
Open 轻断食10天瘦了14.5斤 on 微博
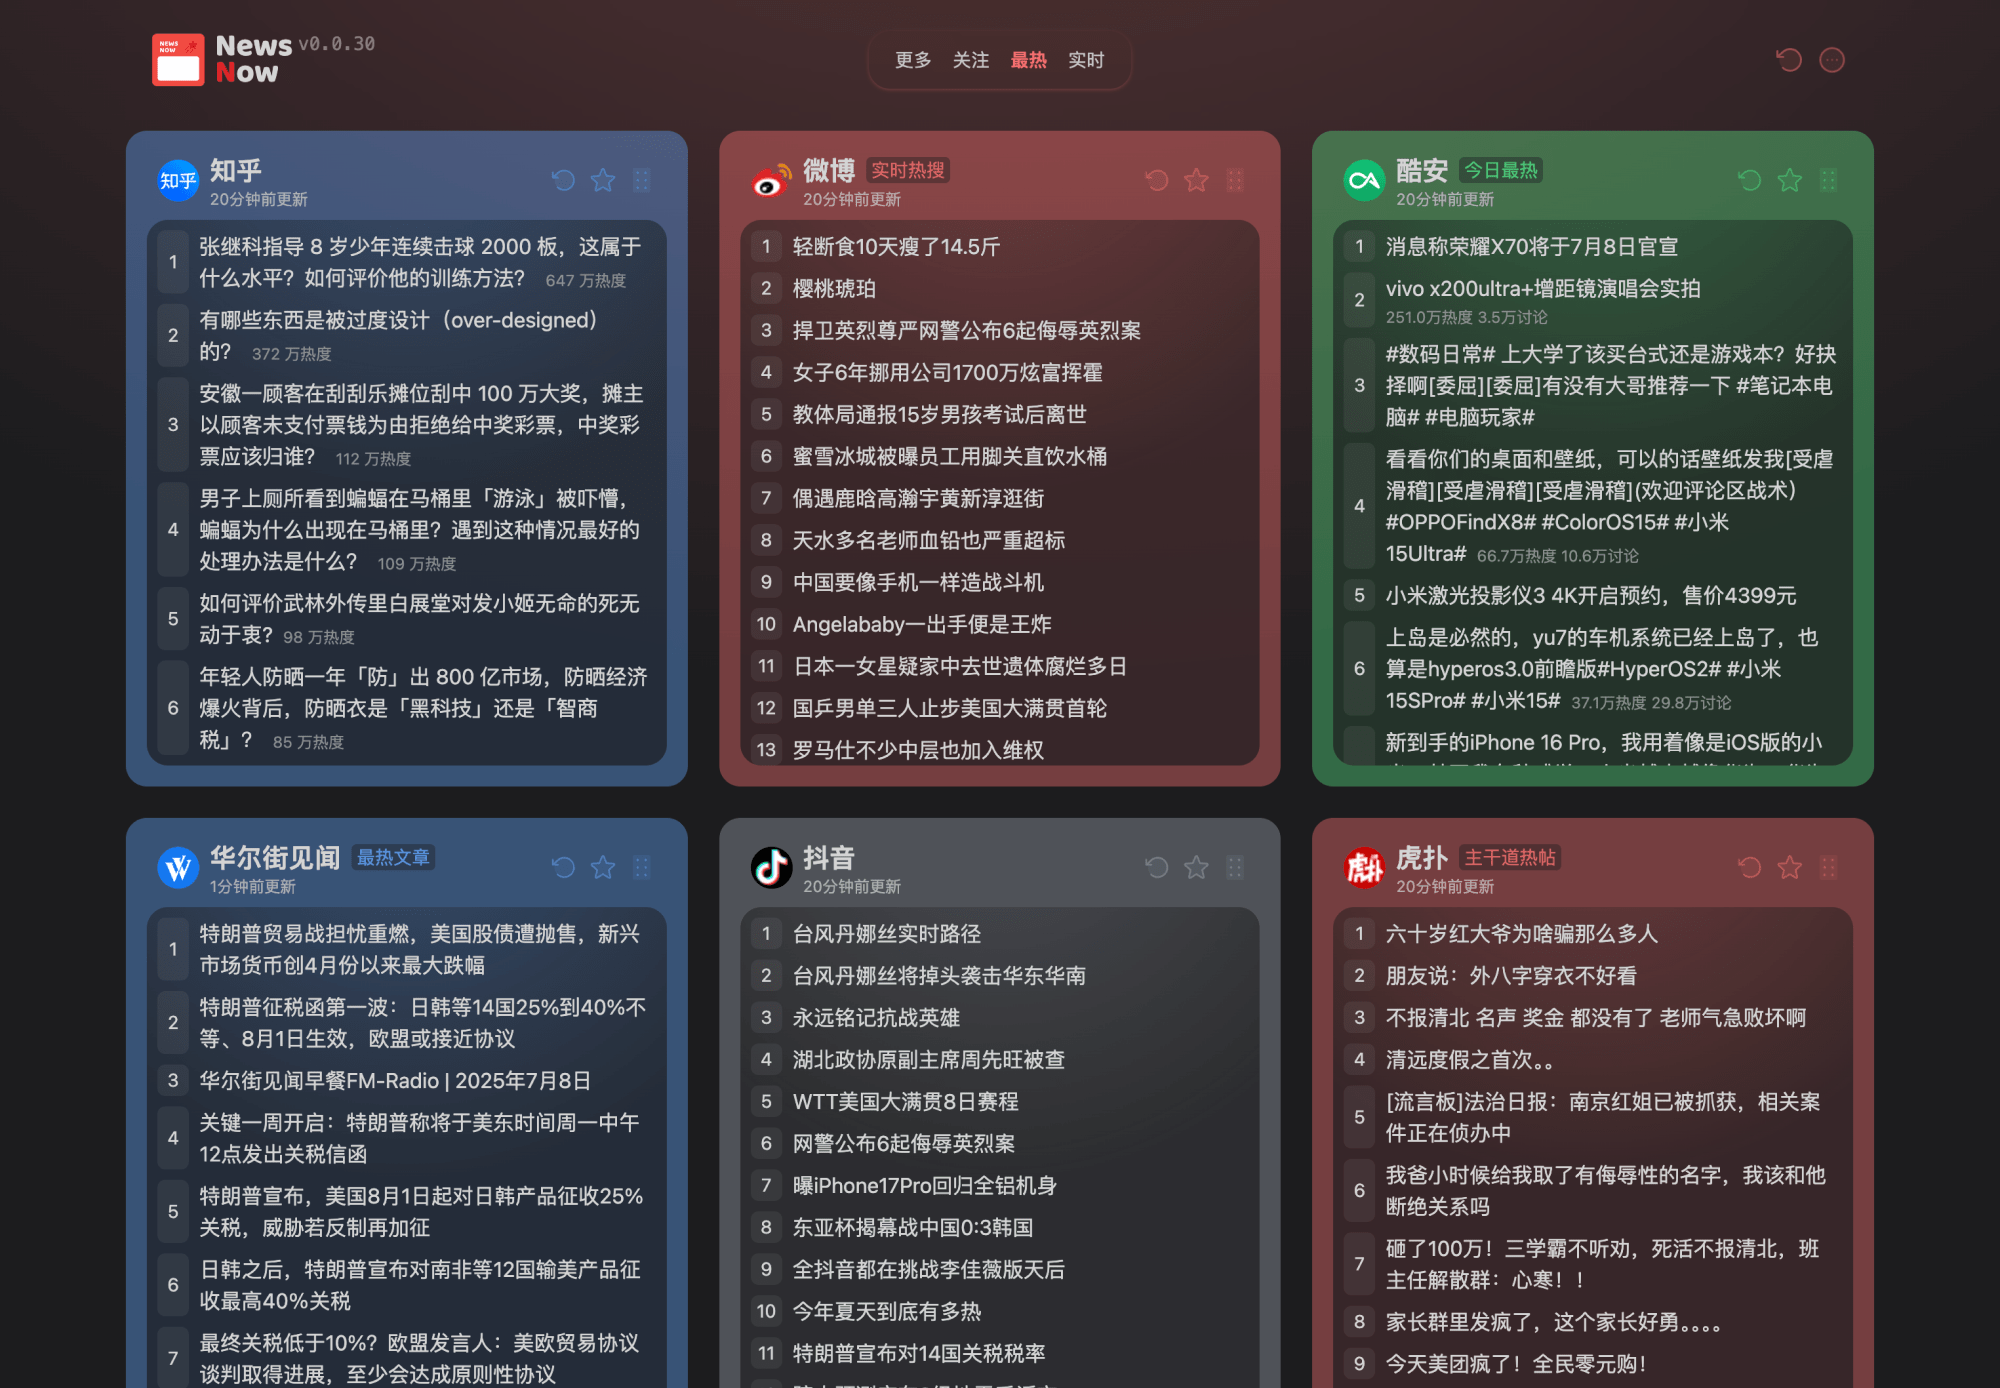click(999, 247)
